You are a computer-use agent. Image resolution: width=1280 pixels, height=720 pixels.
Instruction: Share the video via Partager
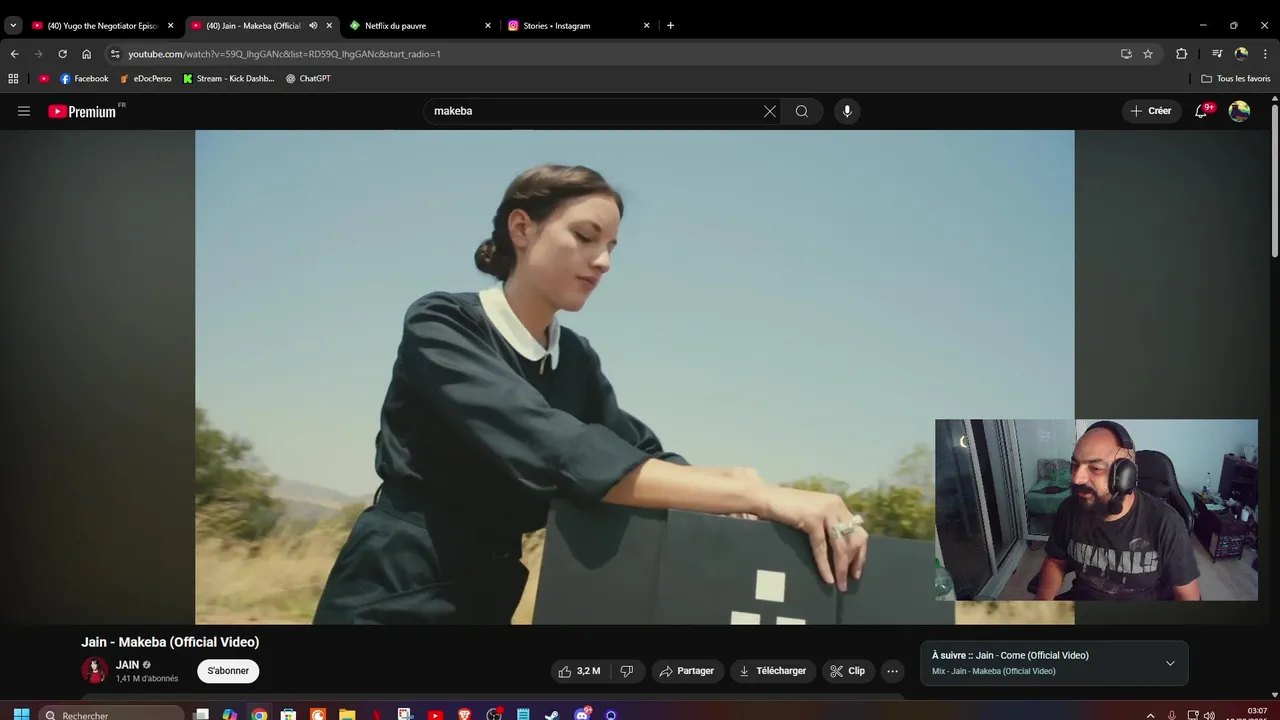pyautogui.click(x=686, y=671)
